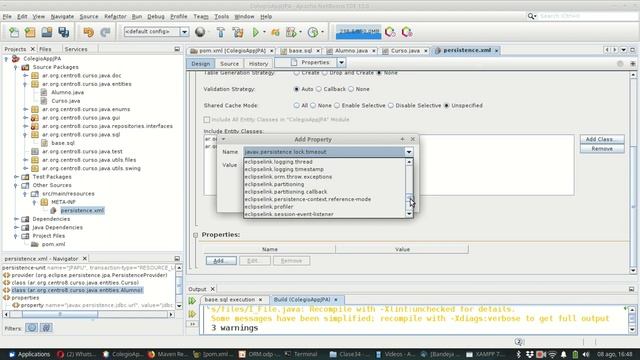
Task: Click the Save All toolbar icon
Action: [64, 32]
